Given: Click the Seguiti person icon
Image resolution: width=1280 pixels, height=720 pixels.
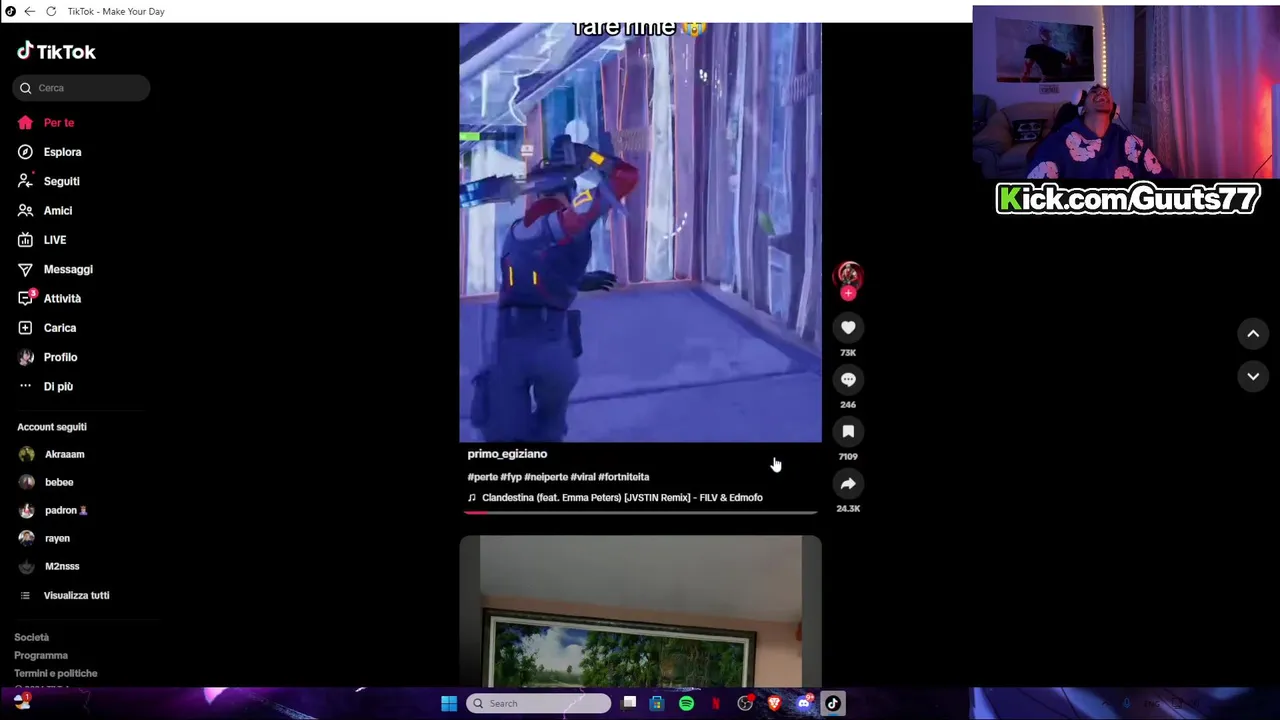Looking at the screenshot, I should point(25,181).
